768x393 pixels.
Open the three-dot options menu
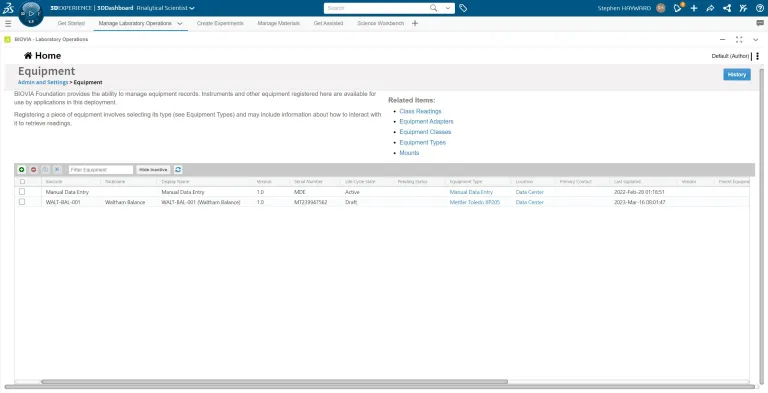pos(757,56)
